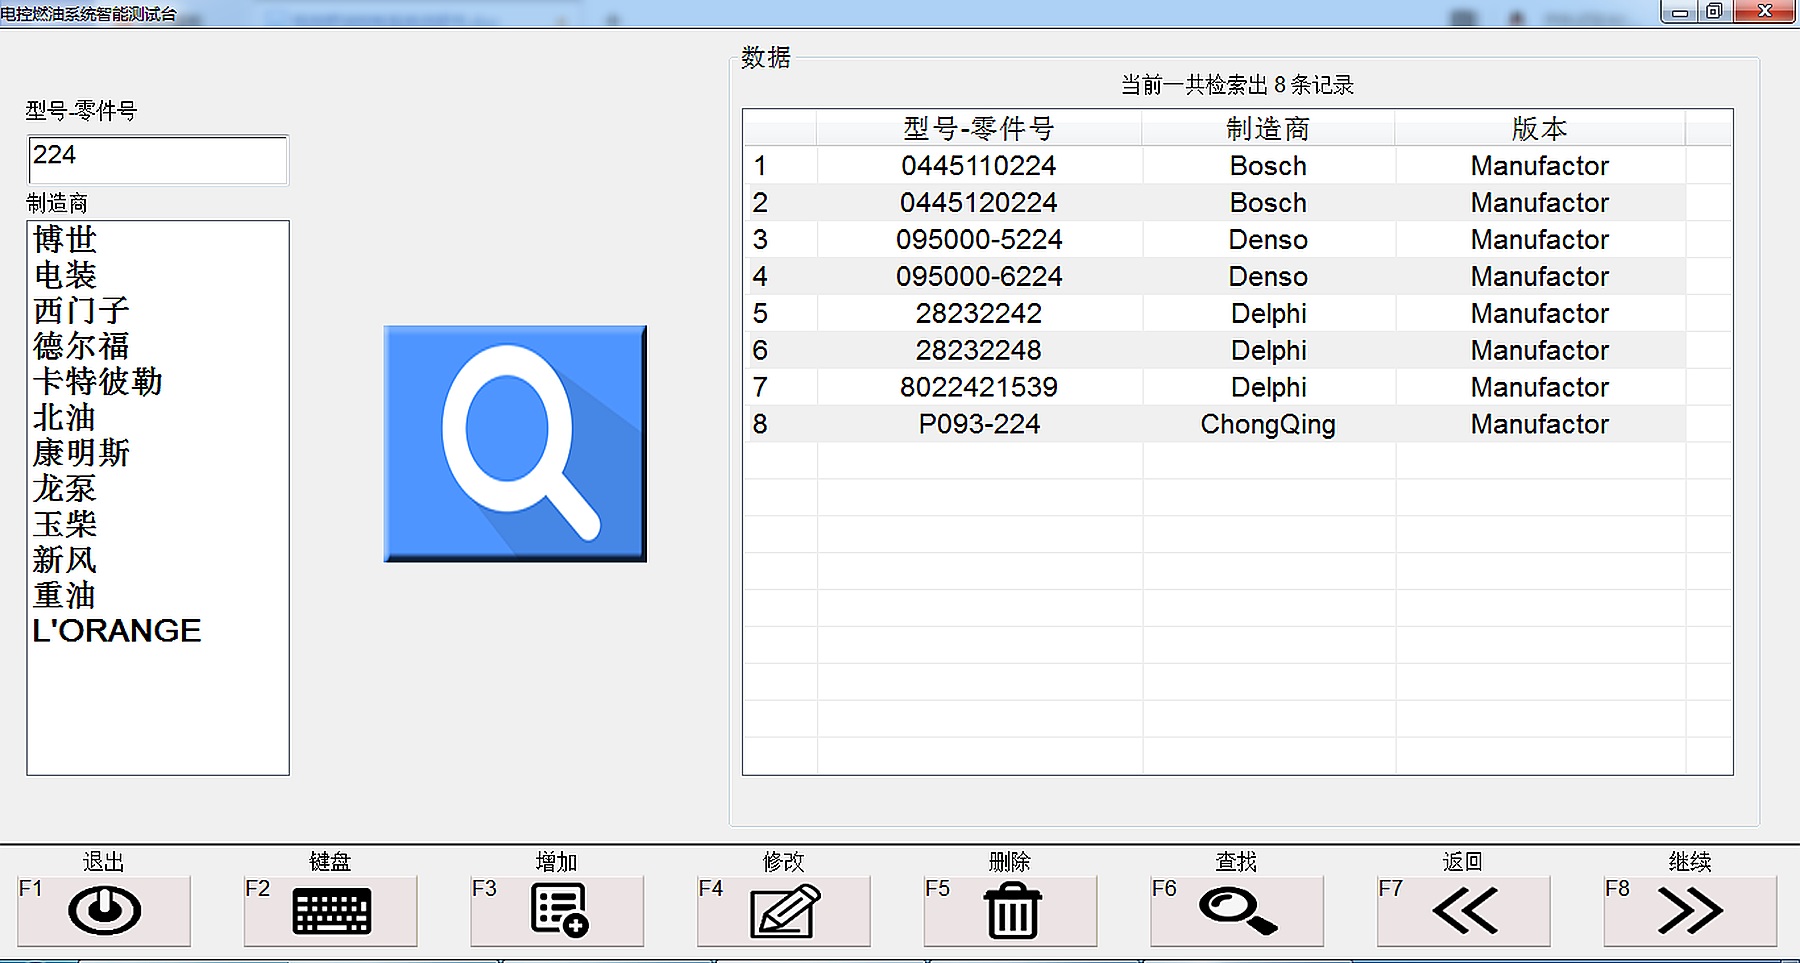Click the Manufactor cell in row 1
The width and height of the screenshot is (1800, 963).
coord(1540,166)
